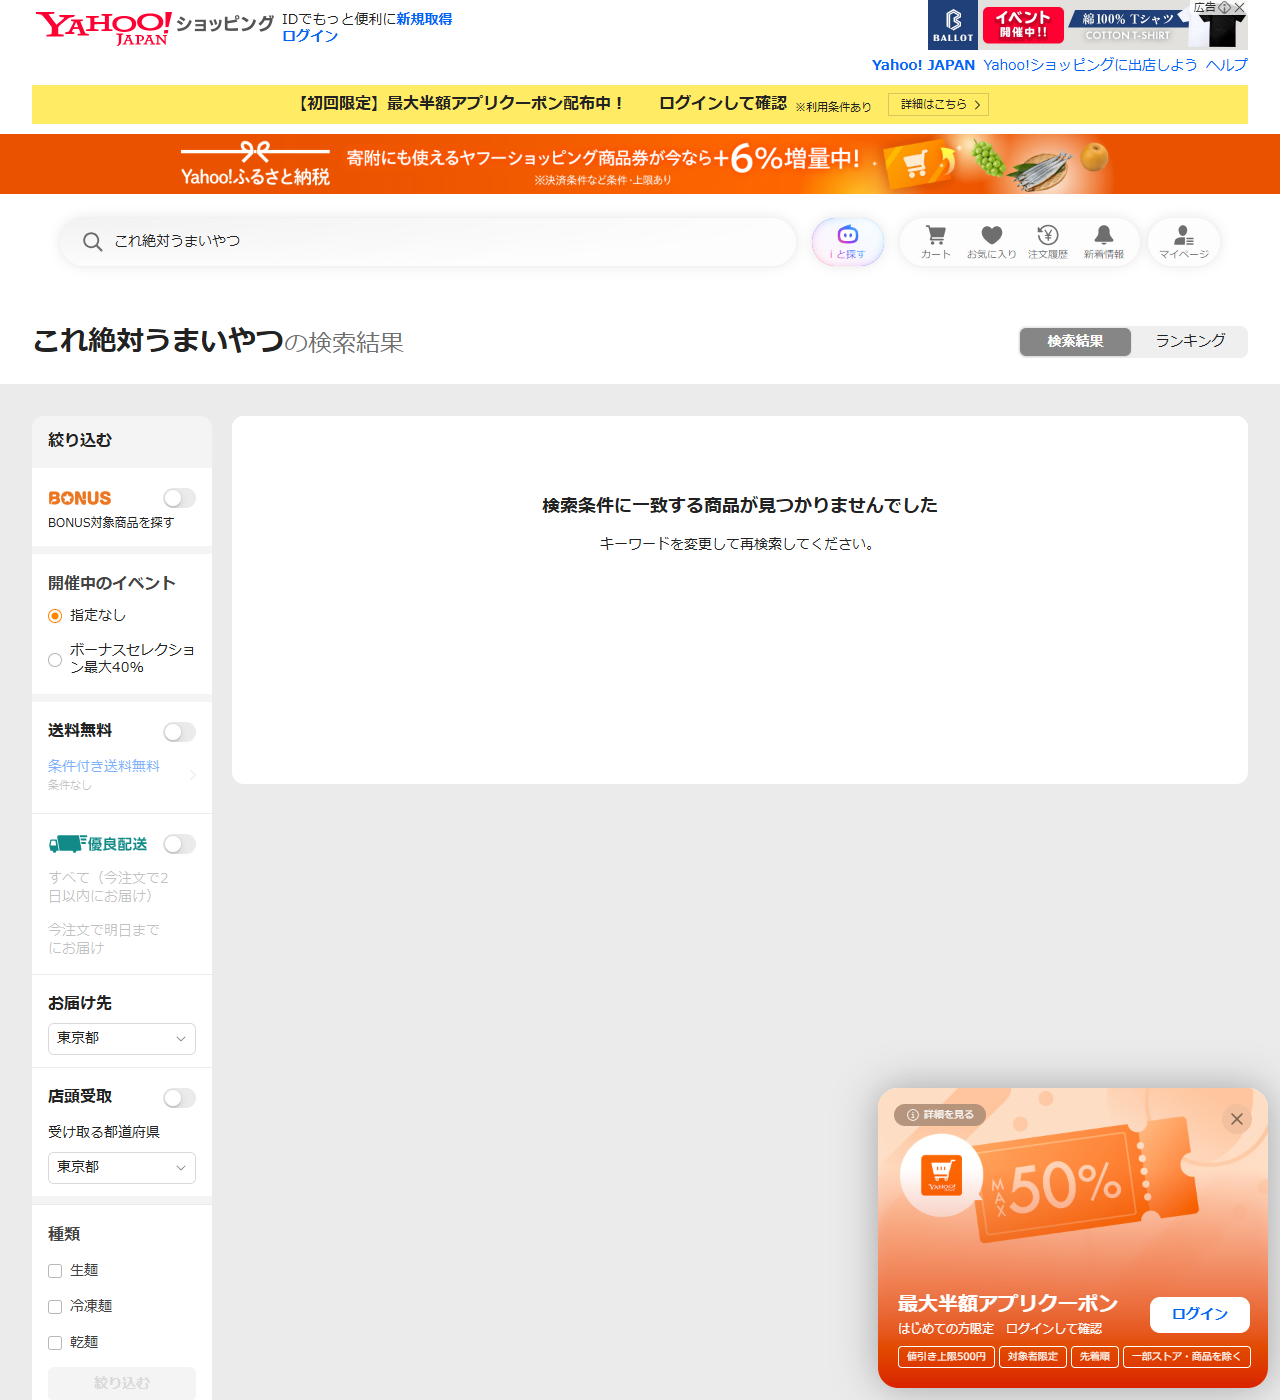Click the Yahoo shopping cart circle in popup
1280x1400 pixels.
942,1176
